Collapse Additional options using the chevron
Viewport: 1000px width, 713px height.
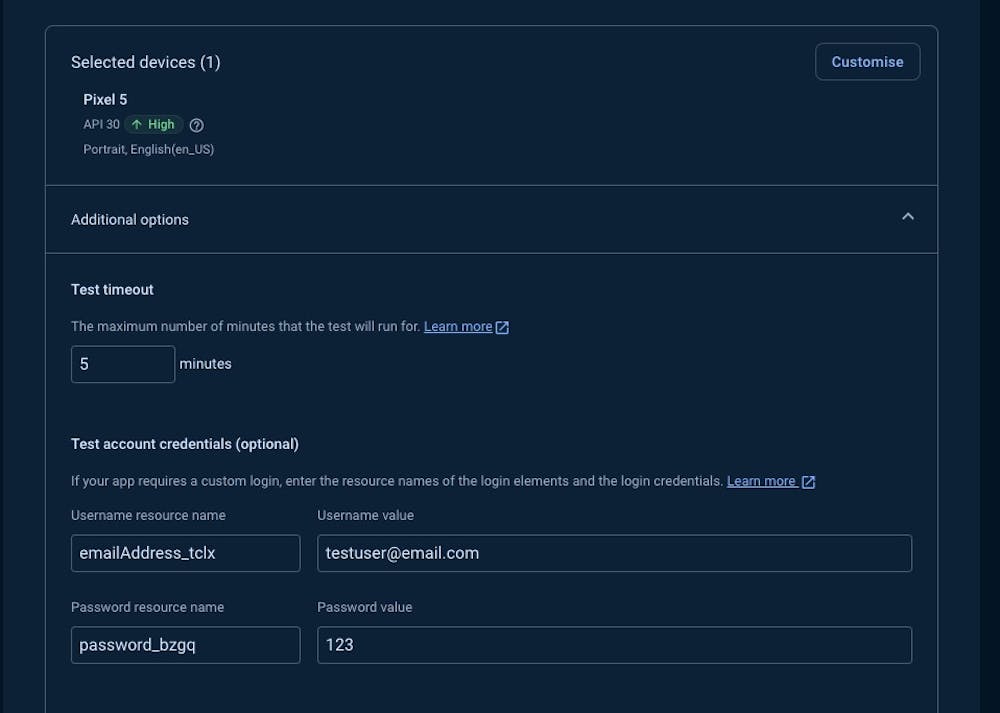[x=908, y=217]
